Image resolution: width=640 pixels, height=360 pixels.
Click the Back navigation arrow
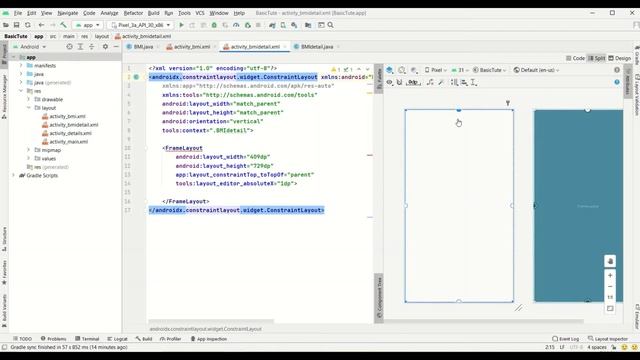(41, 25)
